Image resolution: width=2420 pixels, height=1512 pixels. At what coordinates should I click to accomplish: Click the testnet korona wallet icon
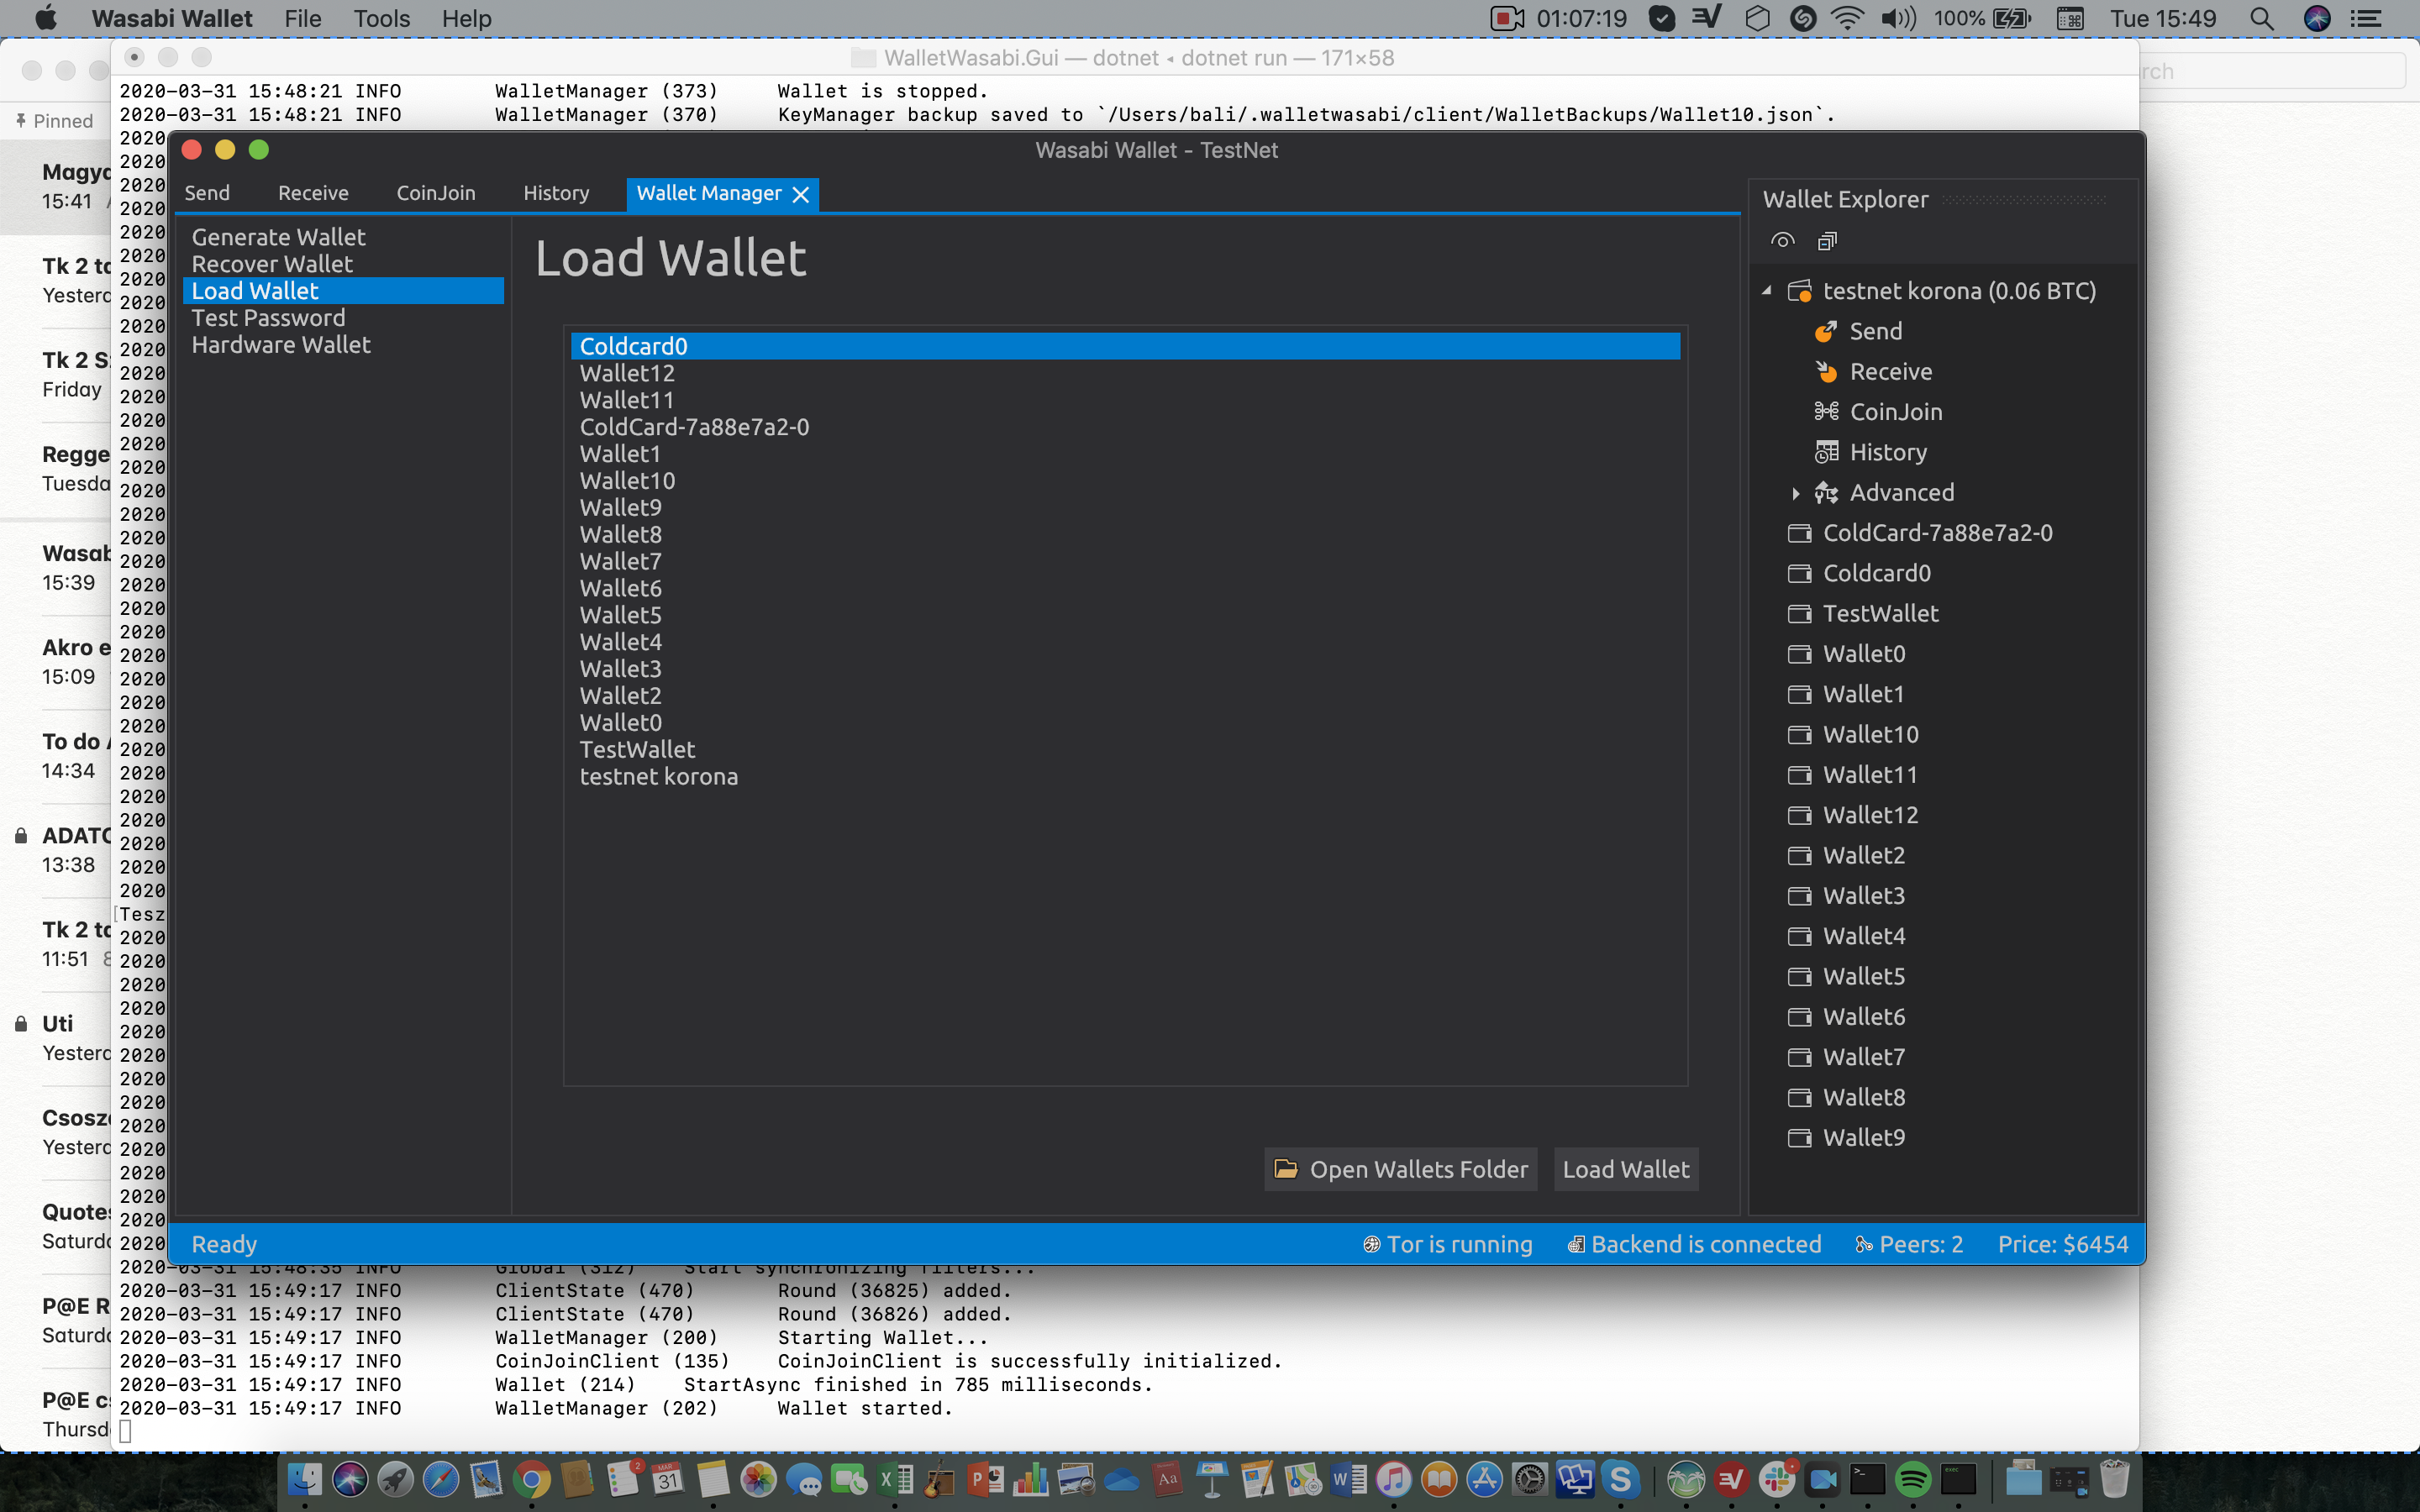pos(1801,290)
